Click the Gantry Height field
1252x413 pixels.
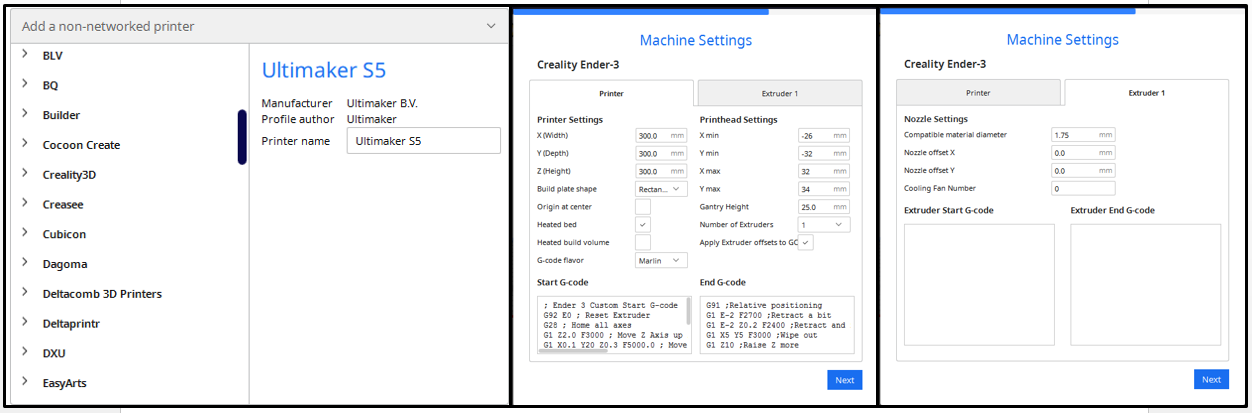click(824, 207)
